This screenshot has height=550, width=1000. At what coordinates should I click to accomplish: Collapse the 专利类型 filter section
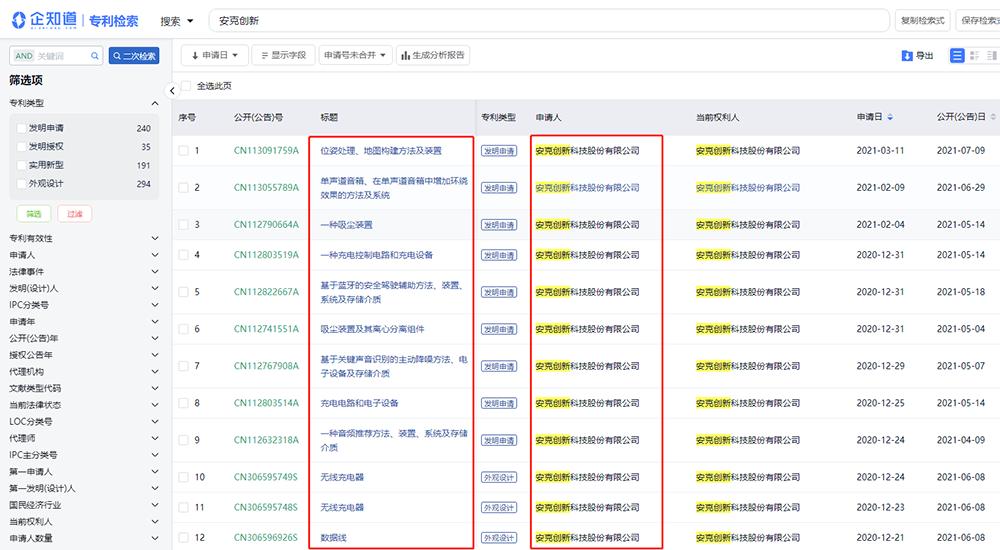155,103
